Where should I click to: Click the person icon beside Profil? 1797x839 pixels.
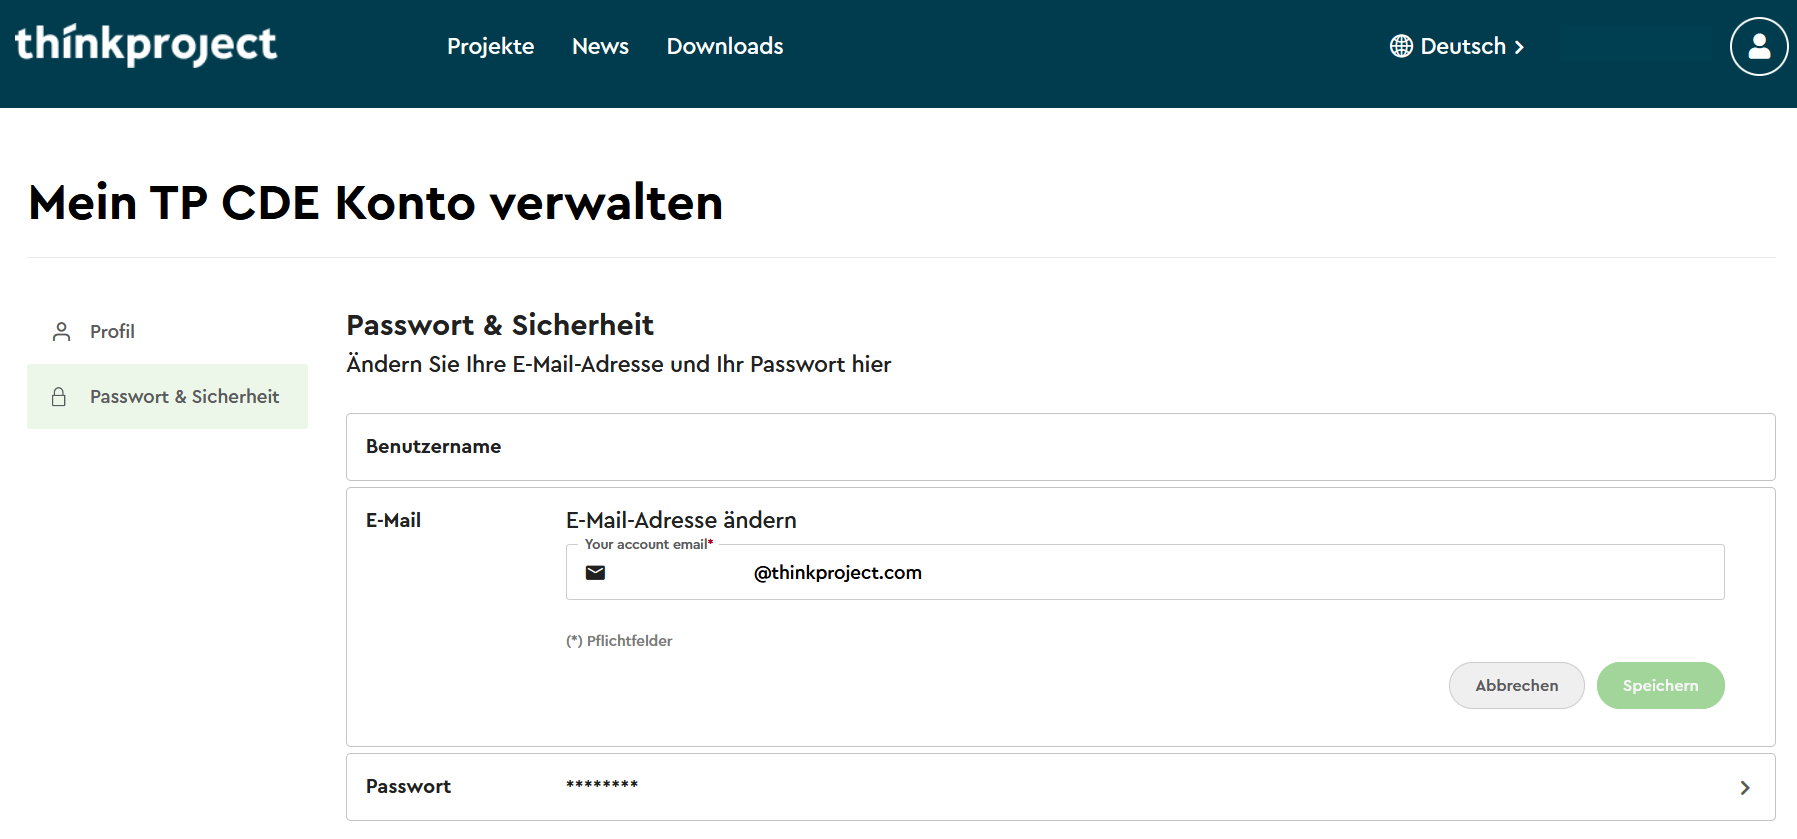(62, 331)
